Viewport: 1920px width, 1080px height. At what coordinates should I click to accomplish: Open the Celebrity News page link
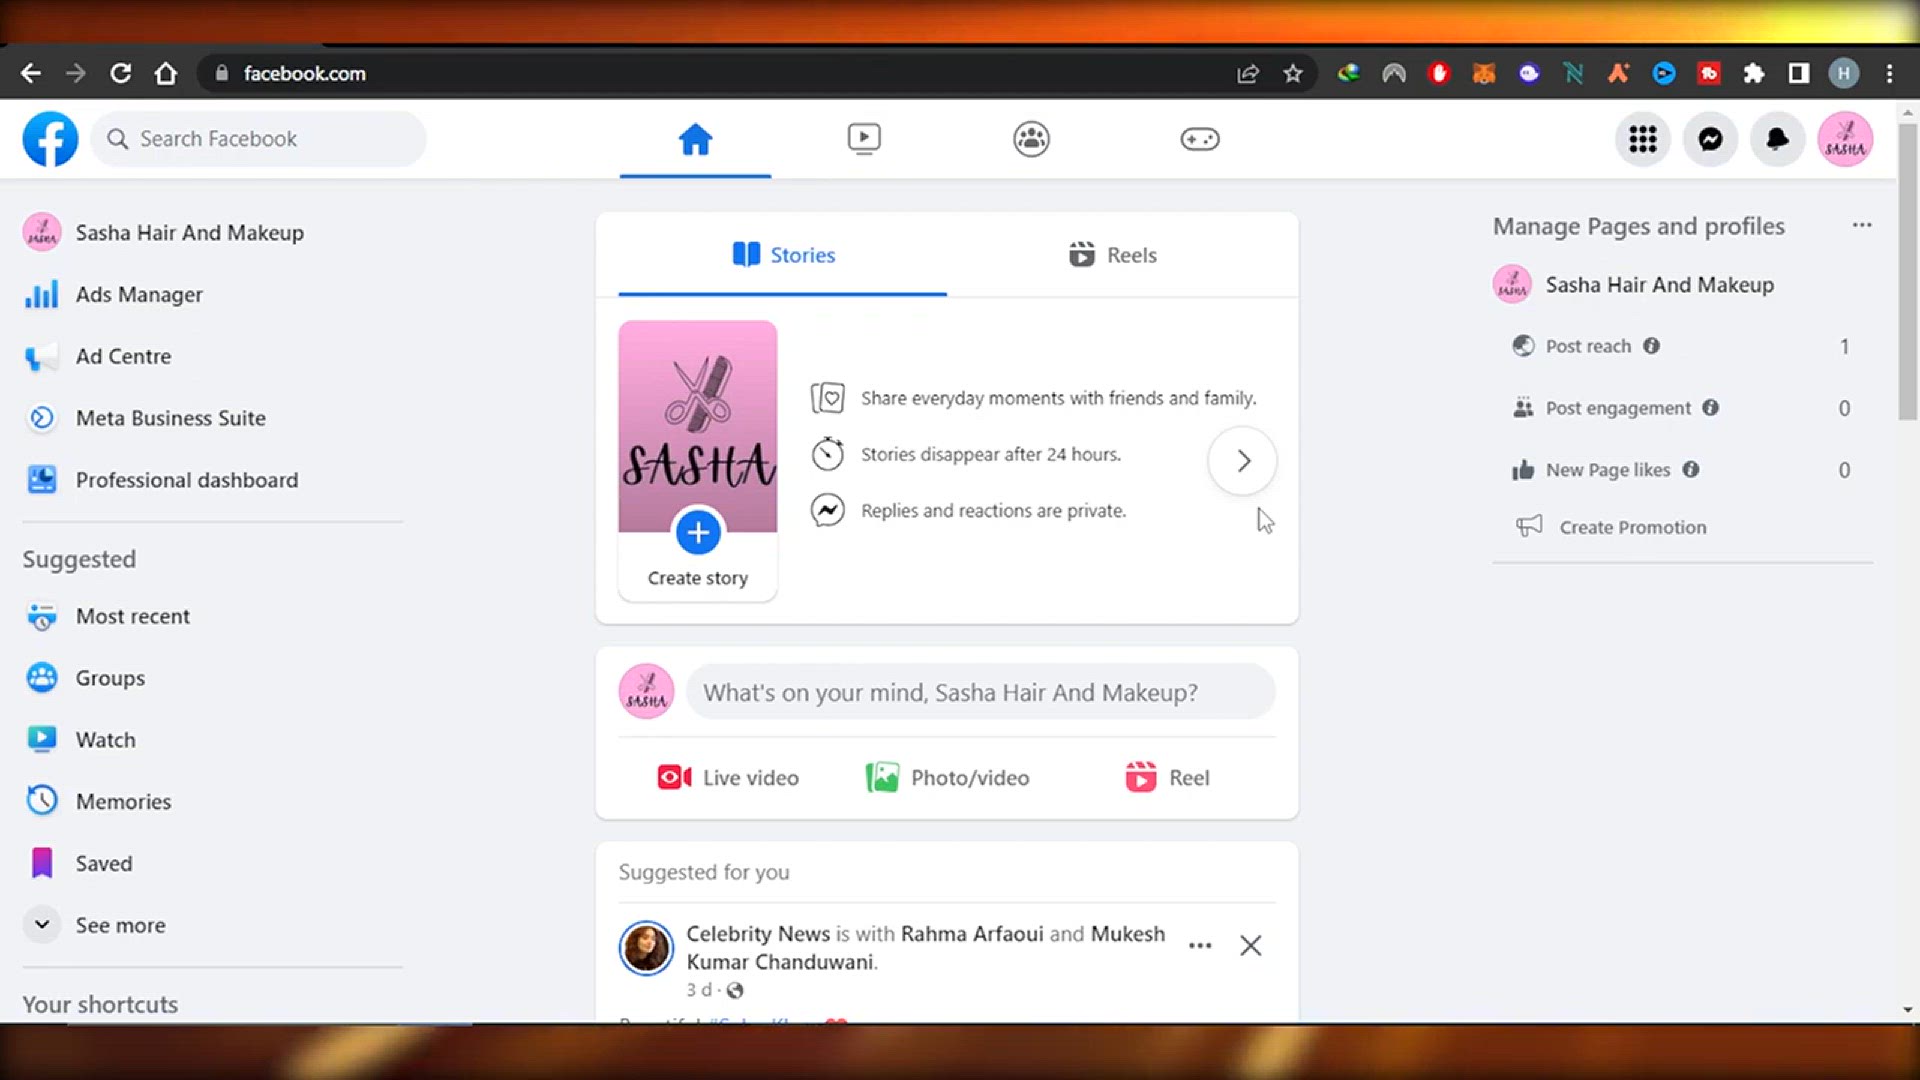[x=758, y=934]
